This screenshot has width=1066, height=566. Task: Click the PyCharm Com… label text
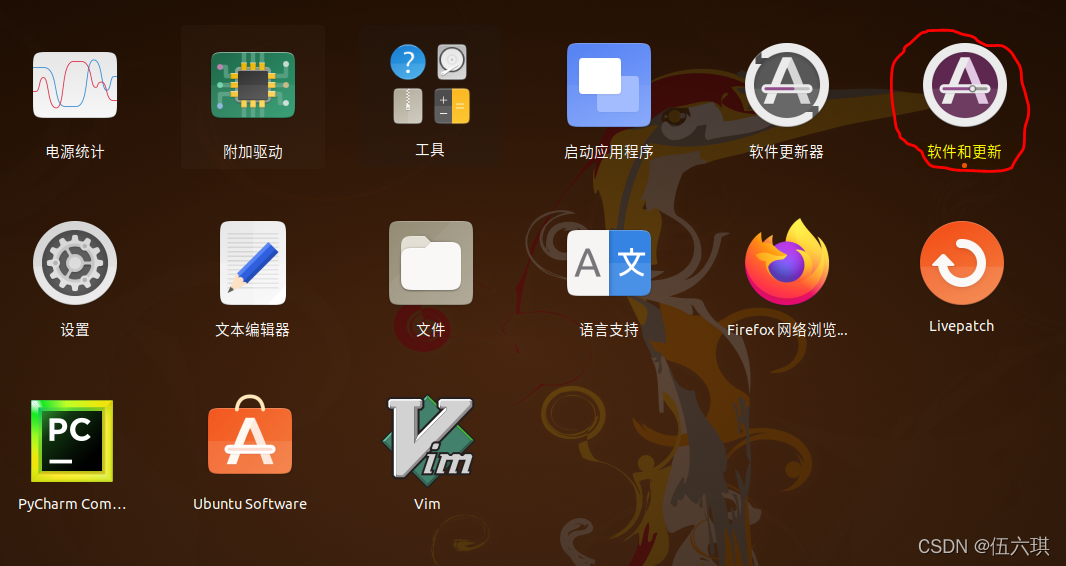72,504
